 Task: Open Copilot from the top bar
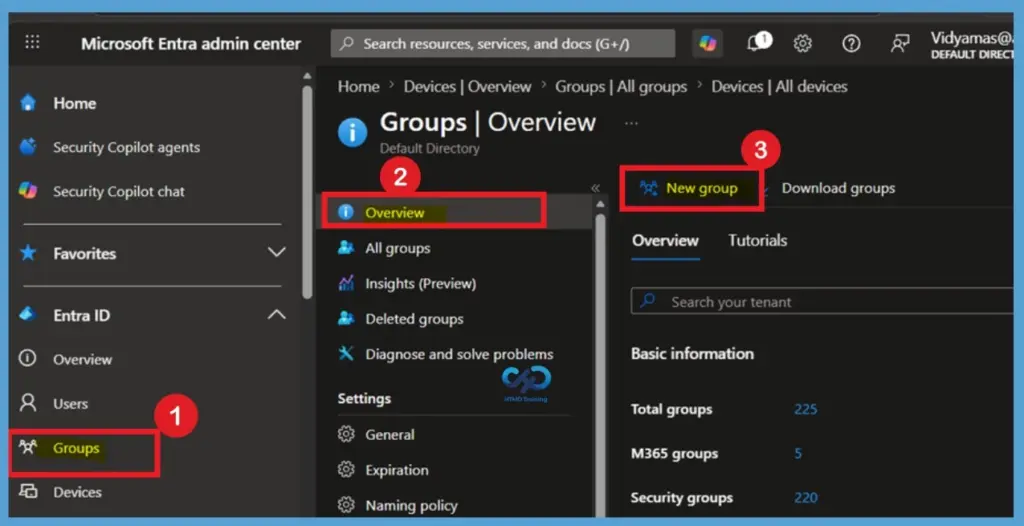point(707,44)
